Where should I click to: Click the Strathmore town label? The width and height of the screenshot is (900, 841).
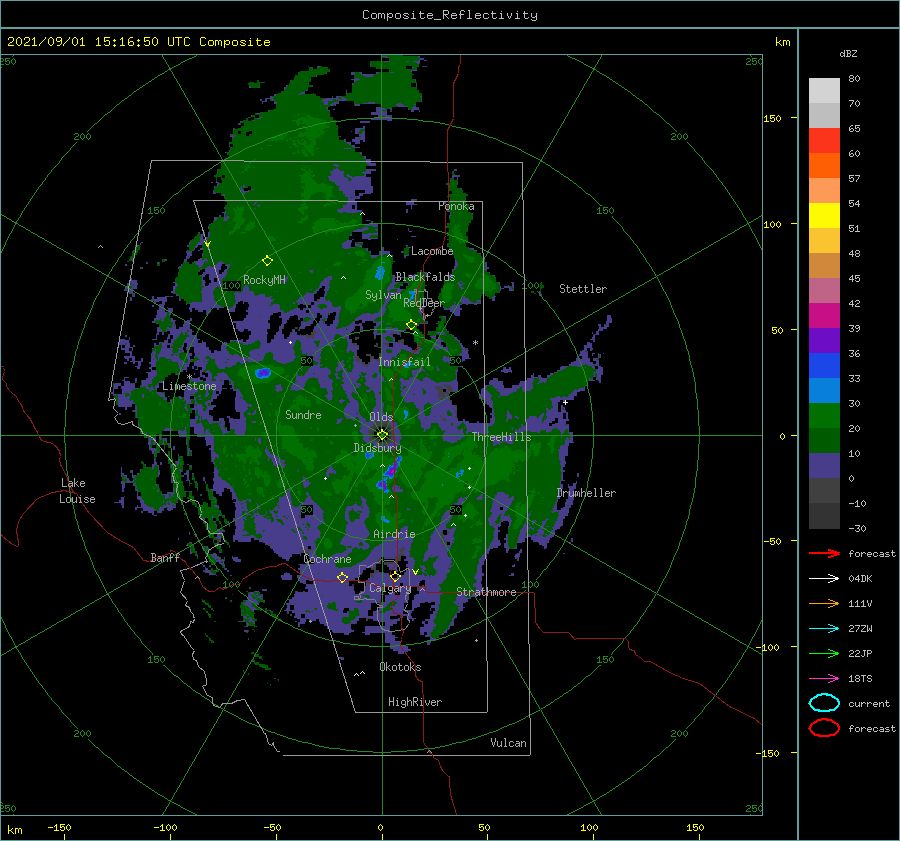[486, 592]
